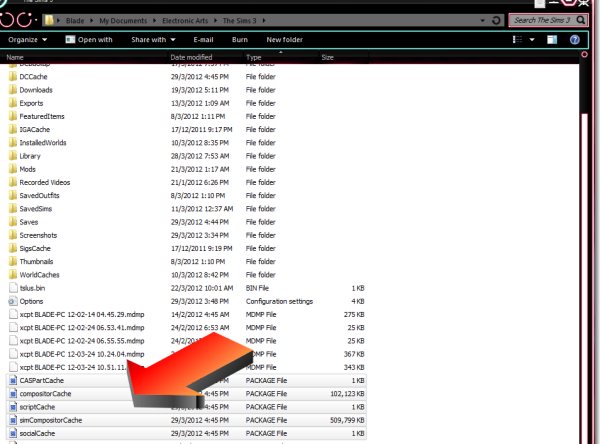The image size is (600, 444).
Task: Select the Options configuration file icon
Action: click(x=12, y=301)
